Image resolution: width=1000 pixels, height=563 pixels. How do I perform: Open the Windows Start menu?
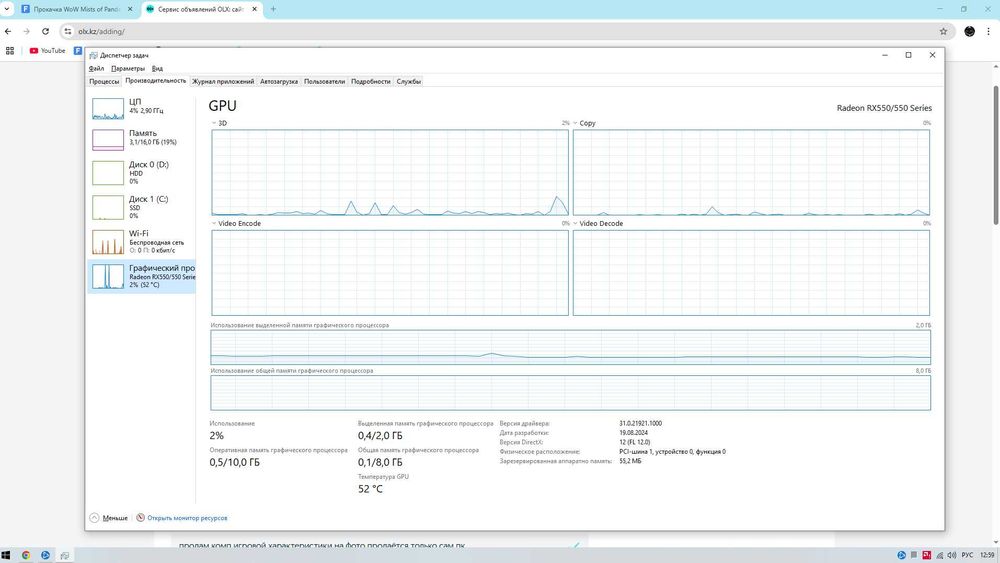6,555
